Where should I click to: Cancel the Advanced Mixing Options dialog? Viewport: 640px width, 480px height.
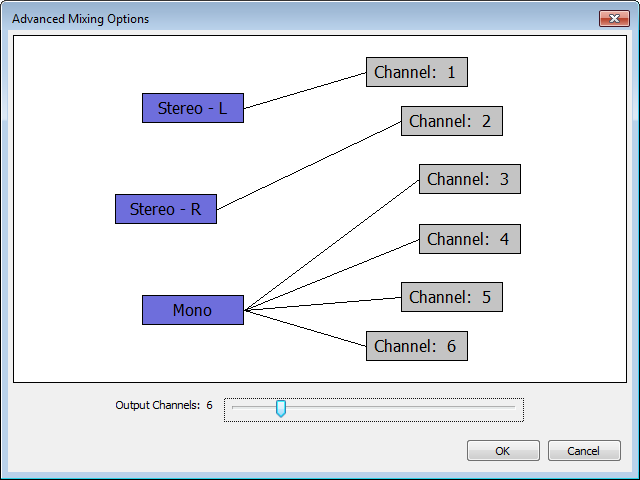click(584, 451)
